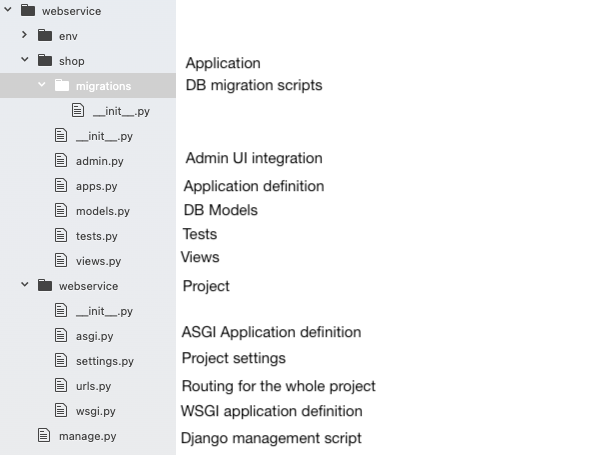Viewport: 600px width, 455px height.
Task: Select __init__.py inside the migrations folder
Action: point(121,111)
